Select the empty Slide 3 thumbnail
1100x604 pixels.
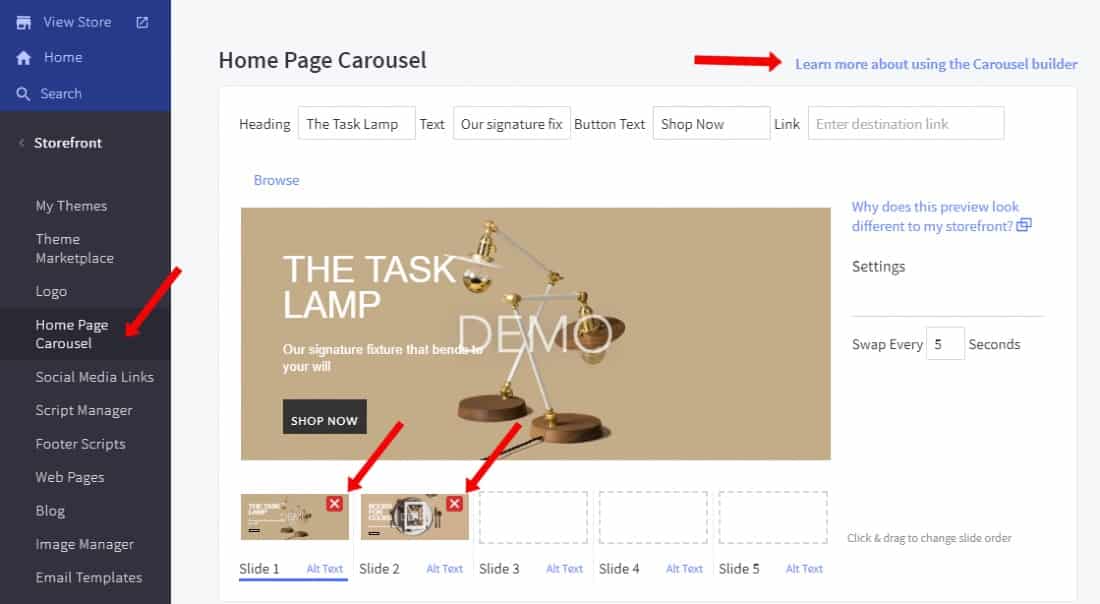533,516
